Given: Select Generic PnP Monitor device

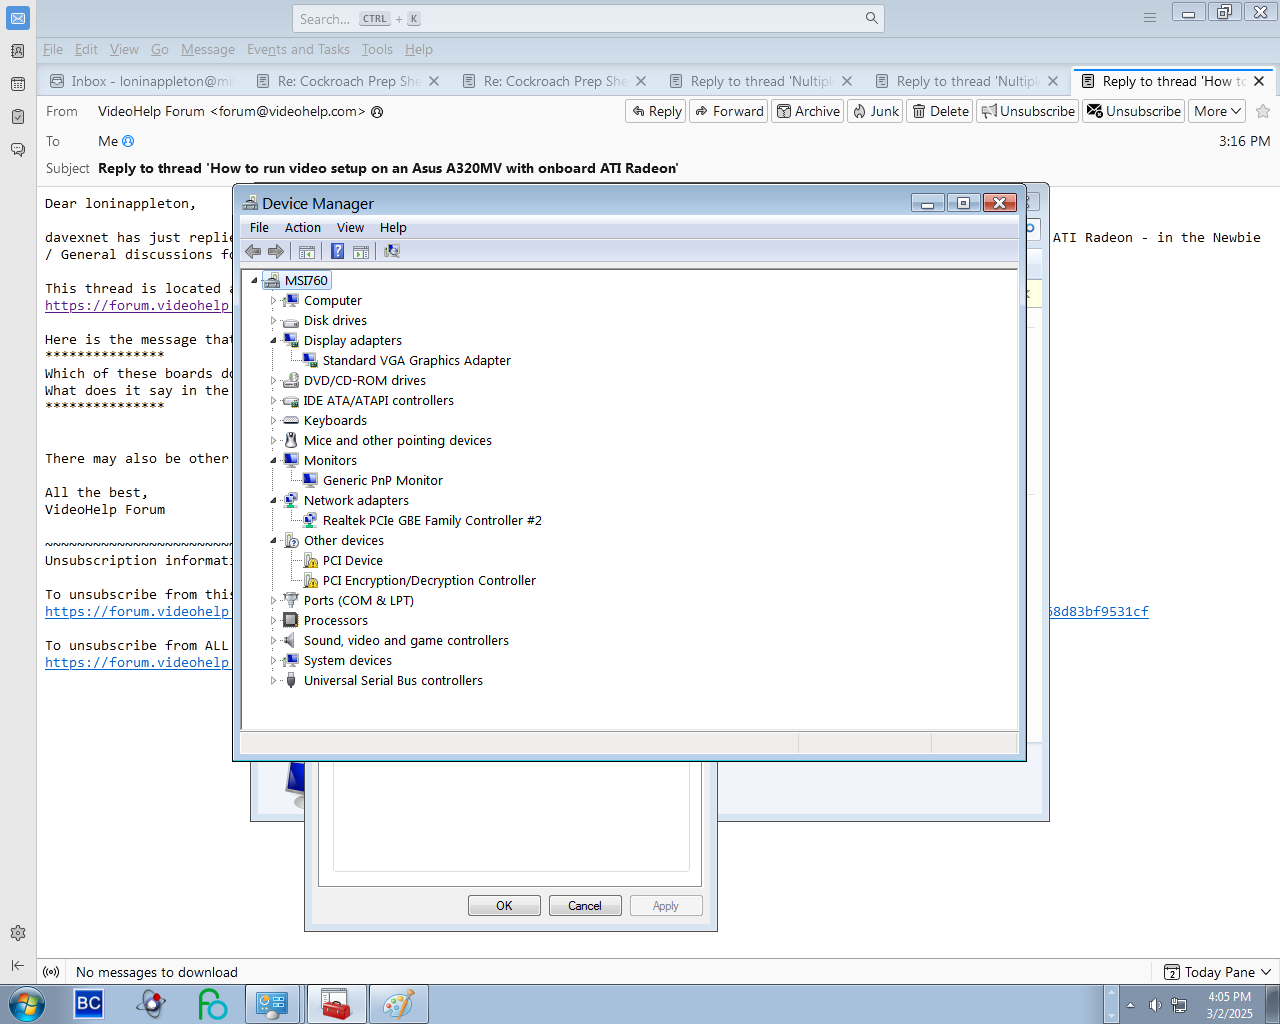Looking at the screenshot, I should [382, 480].
